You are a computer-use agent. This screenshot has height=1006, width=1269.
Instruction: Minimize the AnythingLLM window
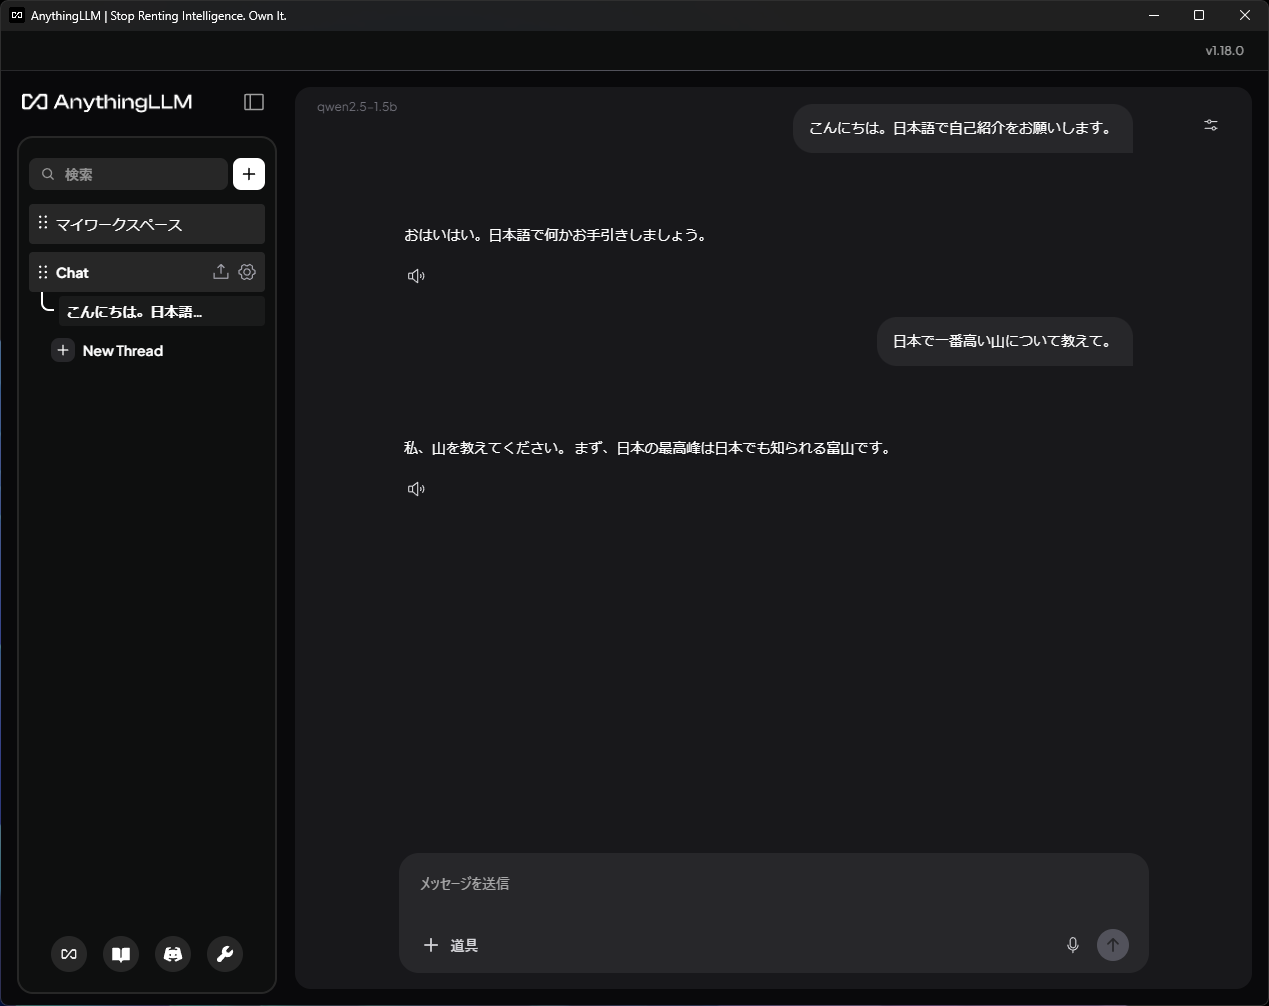point(1154,15)
